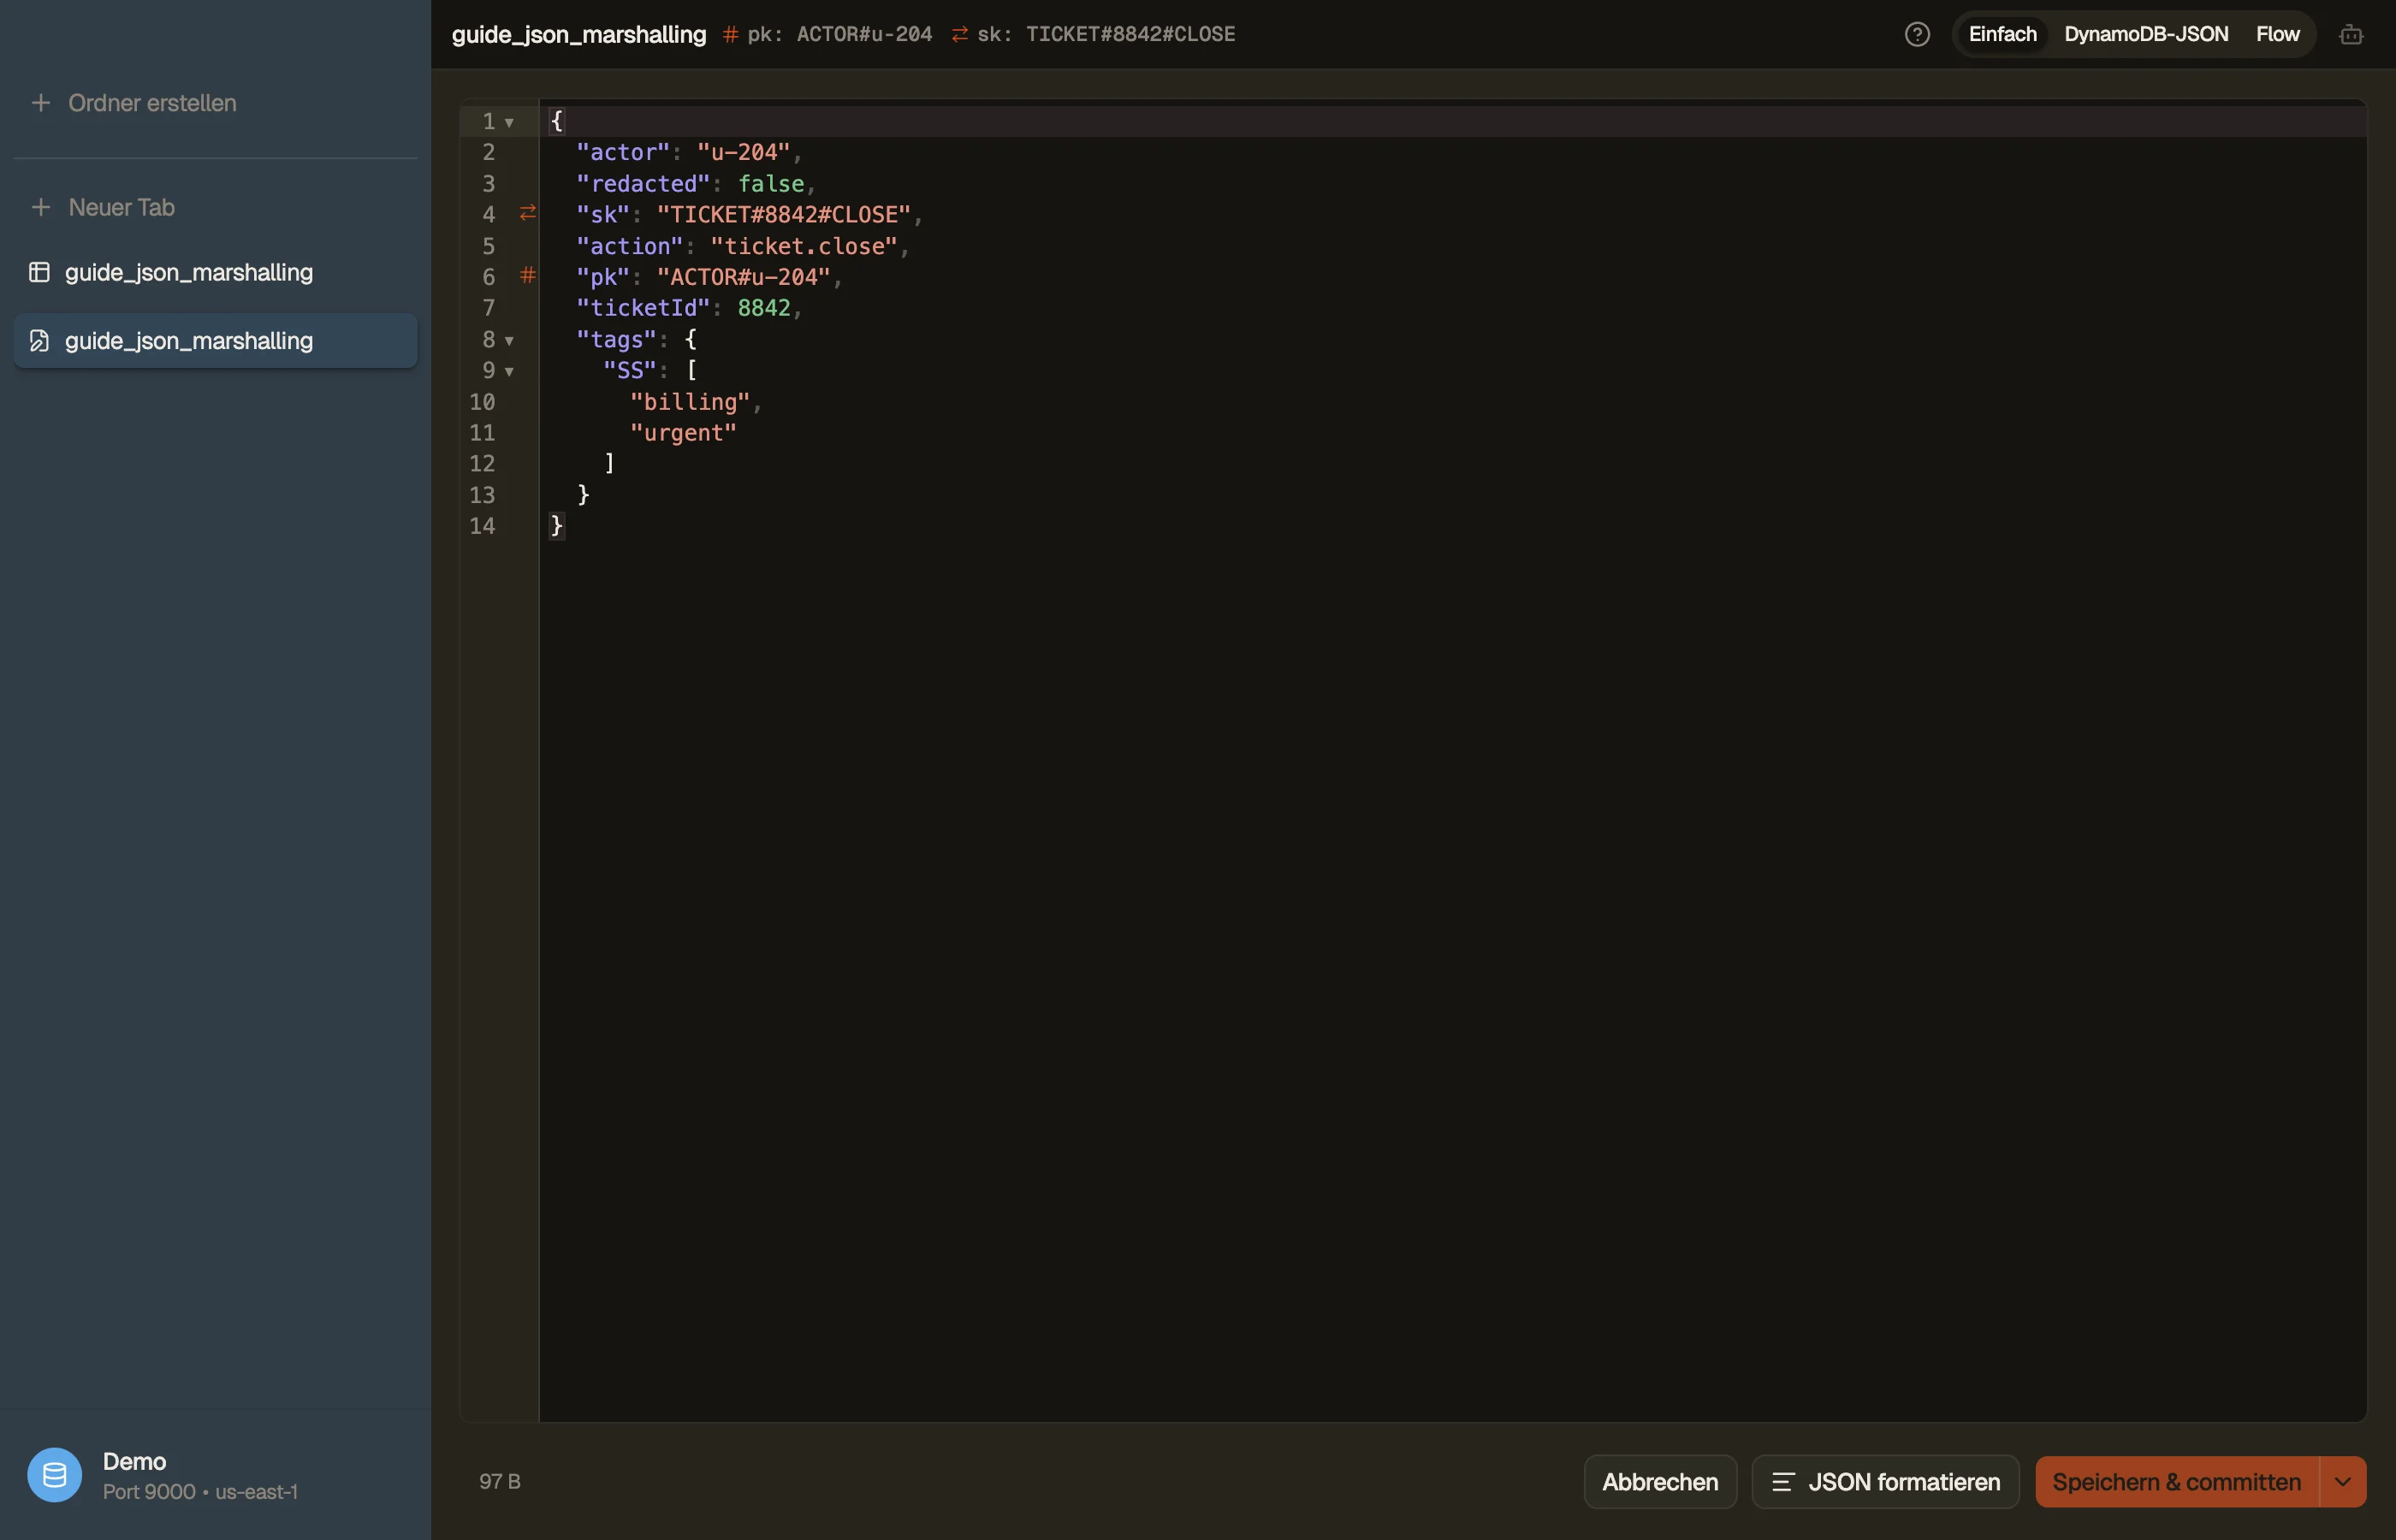Click the "urgent" tag string
Screen dimensions: 2396x1540
coord(683,433)
